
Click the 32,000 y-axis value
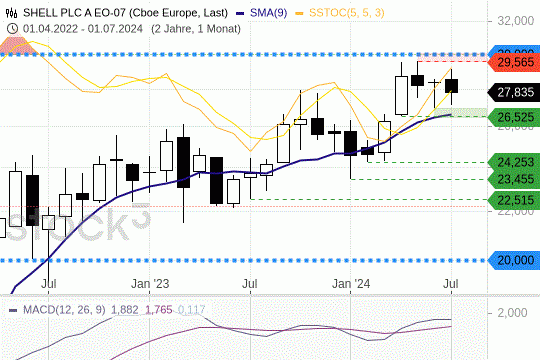(516, 21)
